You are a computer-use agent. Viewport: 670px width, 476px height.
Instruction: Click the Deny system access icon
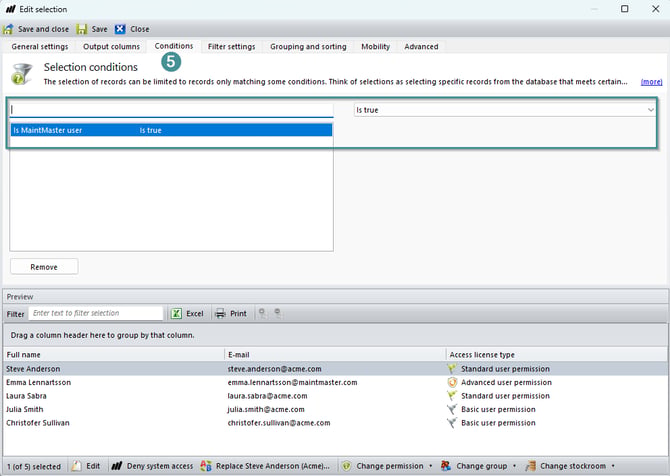pyautogui.click(x=117, y=466)
